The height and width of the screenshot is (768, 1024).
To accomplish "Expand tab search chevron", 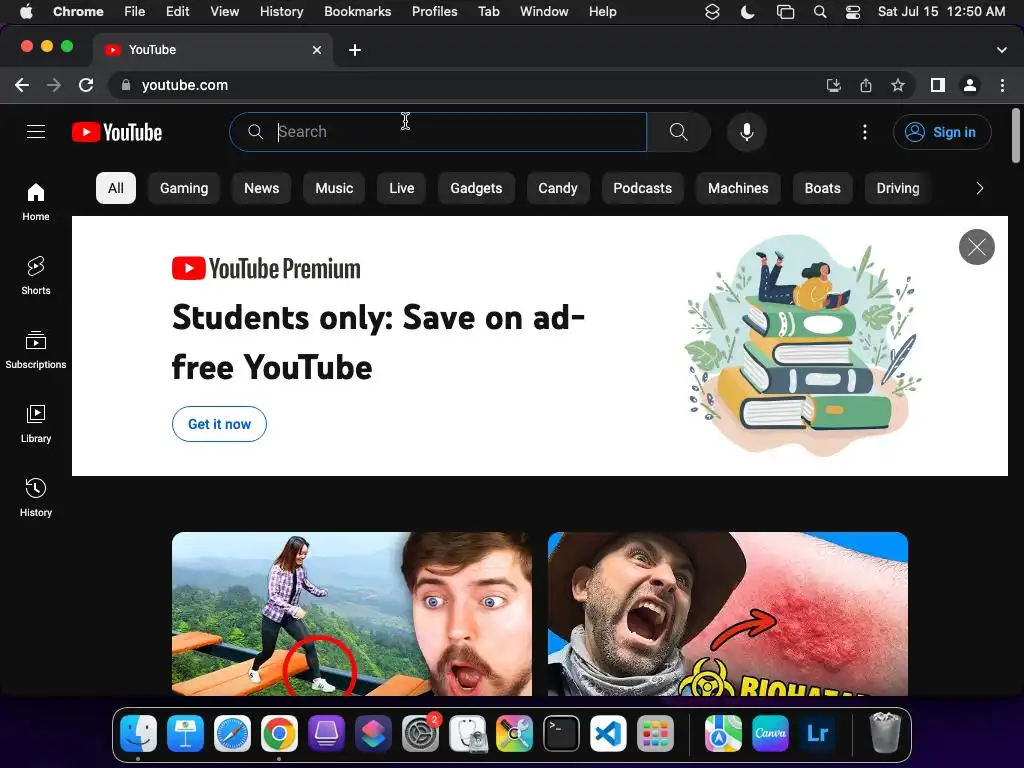I will tap(1002, 50).
